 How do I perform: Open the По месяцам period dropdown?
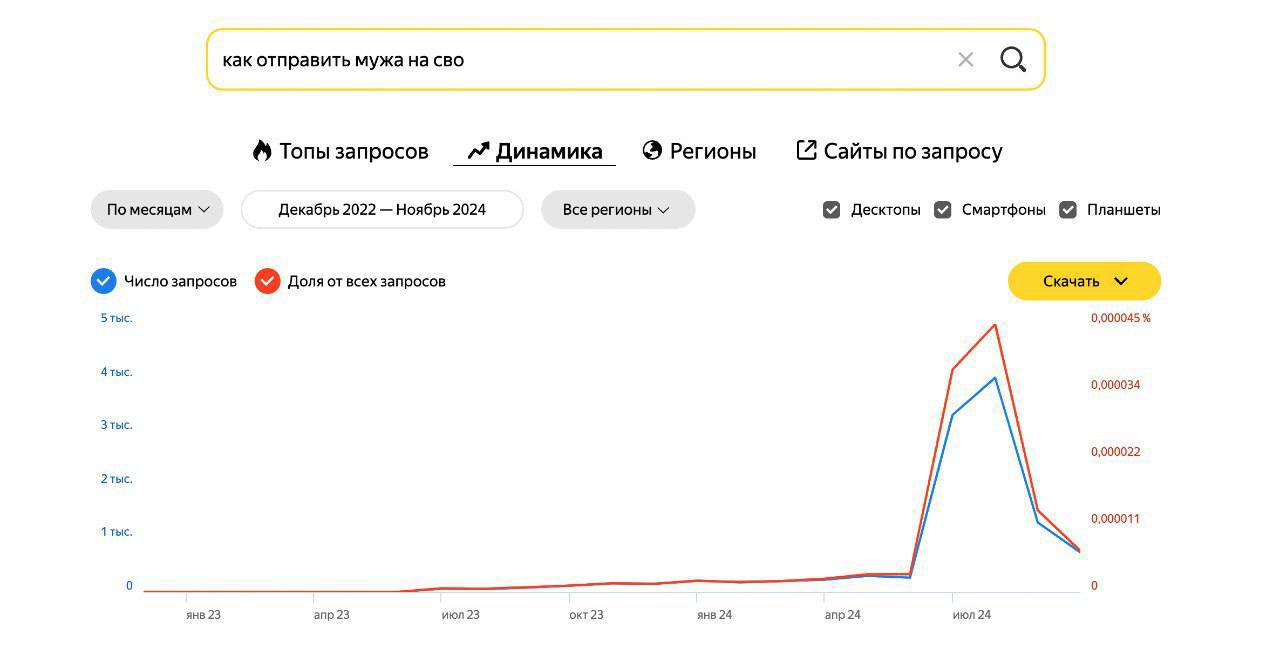[157, 210]
